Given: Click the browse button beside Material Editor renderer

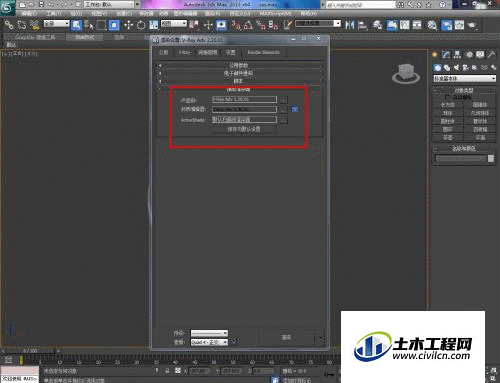Looking at the screenshot, I should [x=283, y=110].
